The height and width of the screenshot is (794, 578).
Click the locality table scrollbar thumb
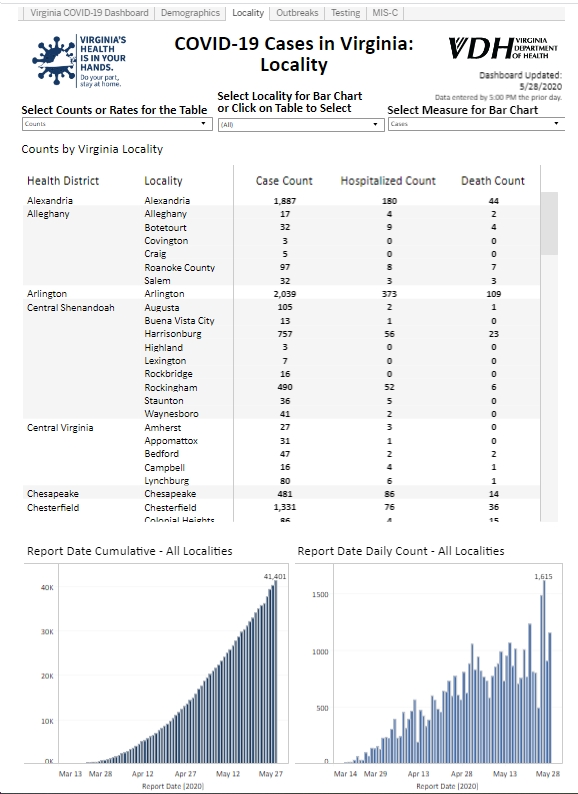[x=549, y=223]
